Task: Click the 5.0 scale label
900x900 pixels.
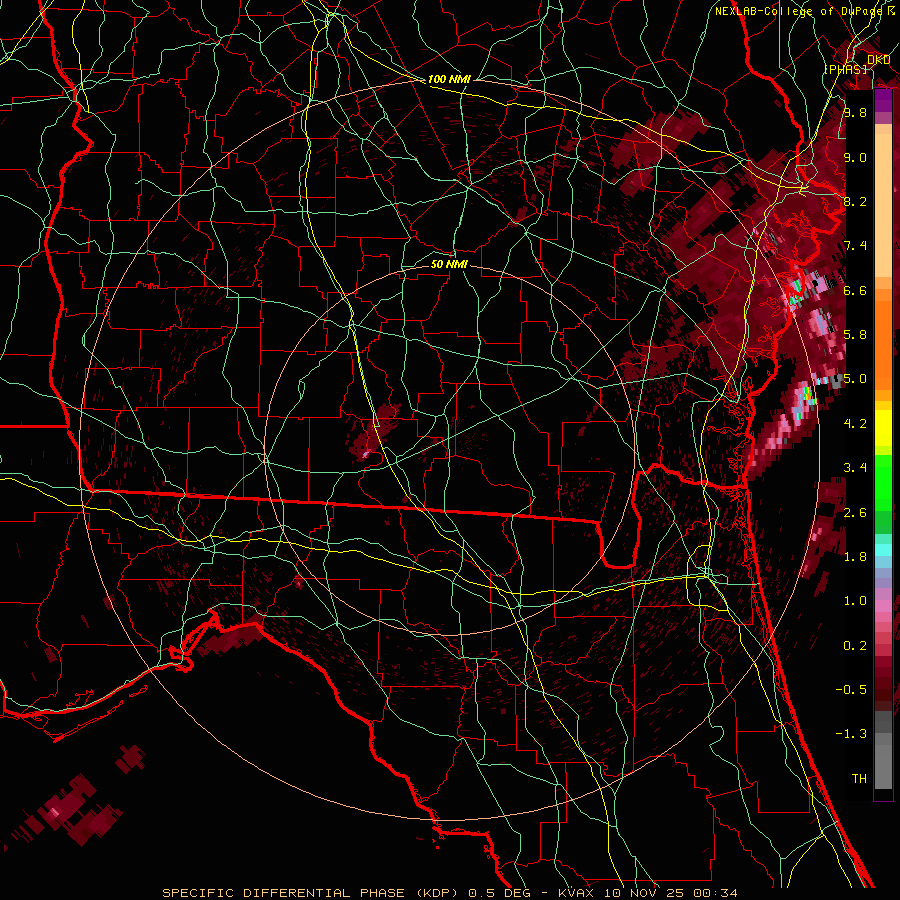Action: pos(855,379)
